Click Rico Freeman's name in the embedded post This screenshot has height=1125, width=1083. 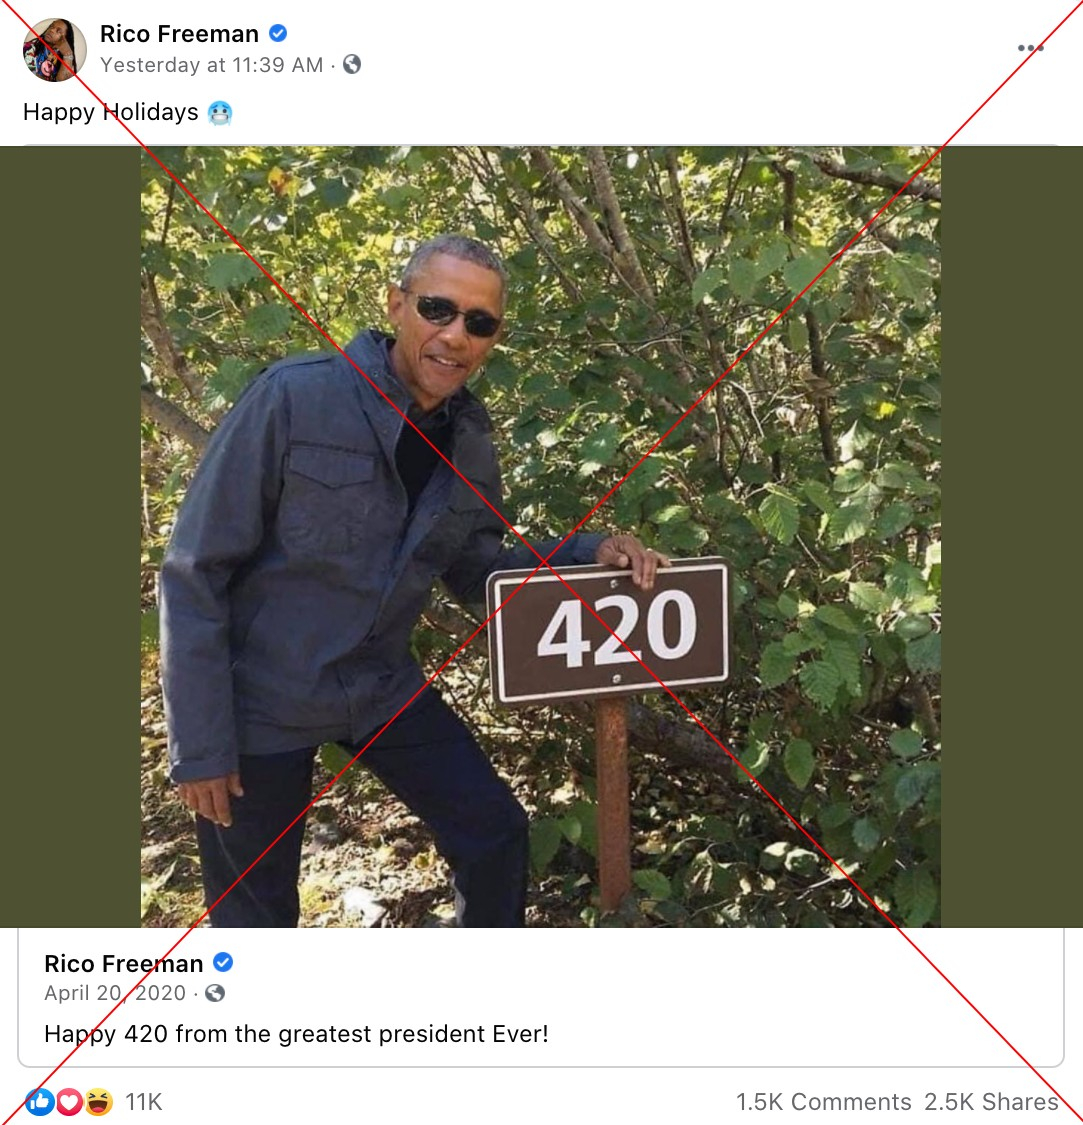(123, 963)
